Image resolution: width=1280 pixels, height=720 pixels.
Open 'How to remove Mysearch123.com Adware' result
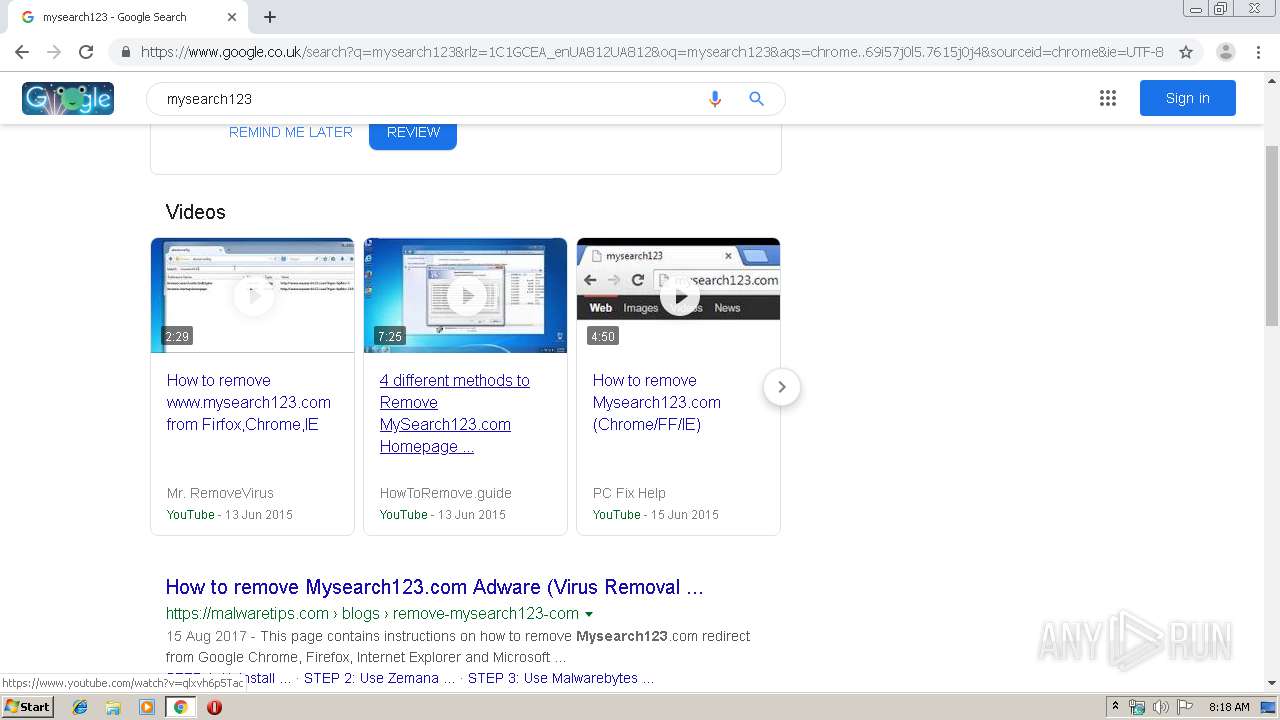pos(435,587)
